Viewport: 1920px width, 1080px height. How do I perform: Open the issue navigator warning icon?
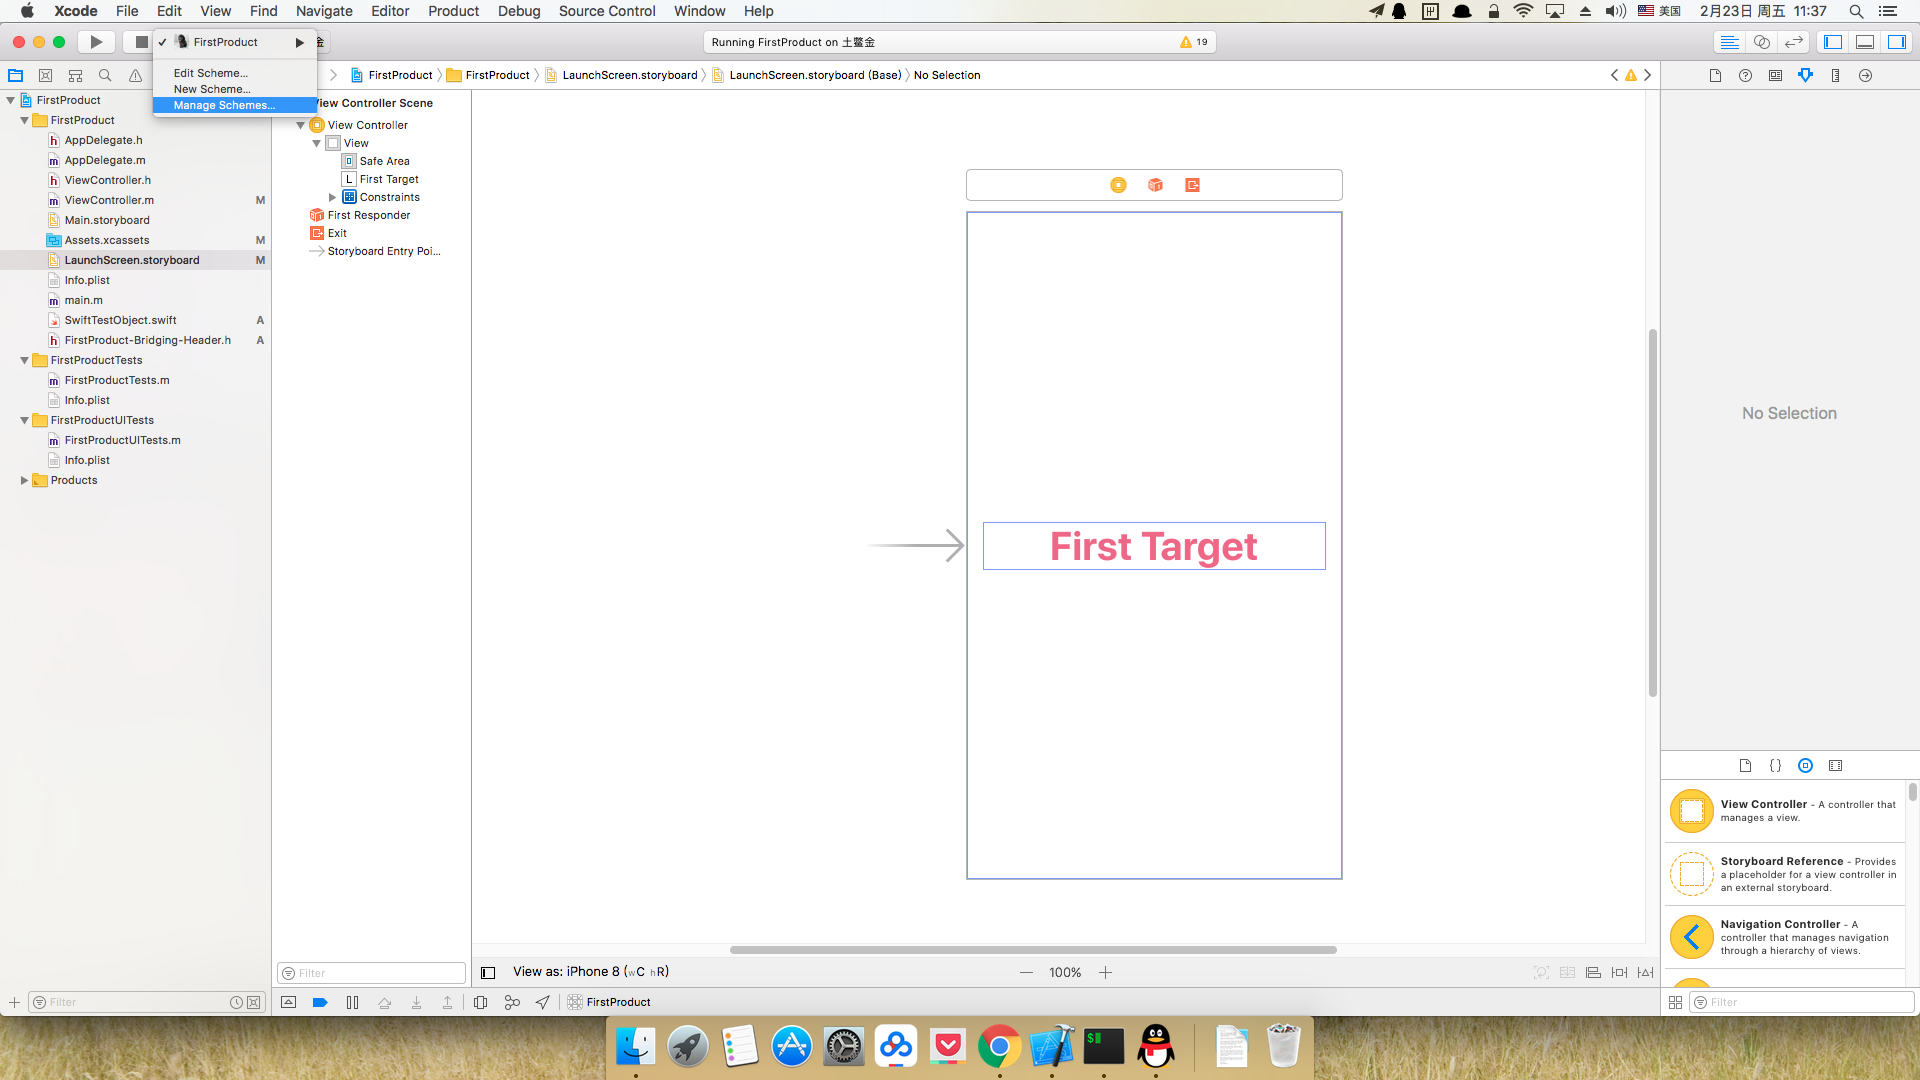point(135,75)
